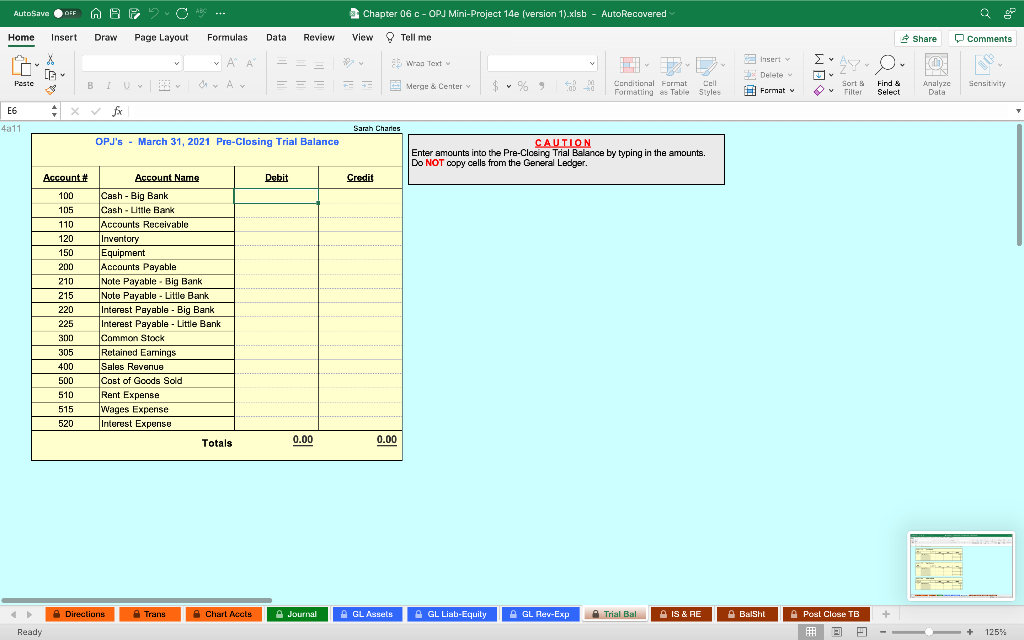Click the Sensitivity icon

coord(984,65)
